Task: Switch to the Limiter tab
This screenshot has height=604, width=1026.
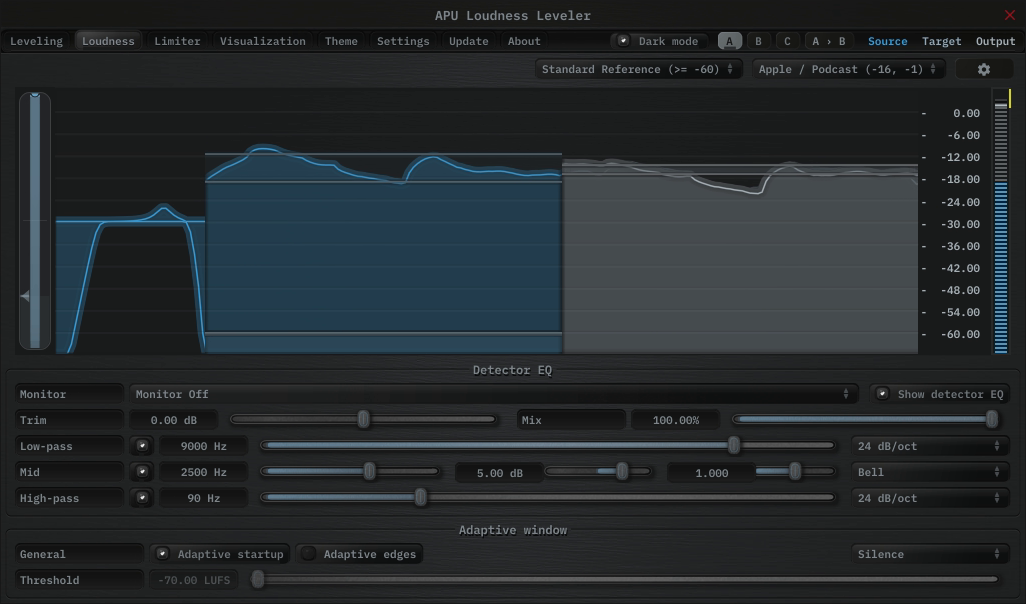Action: coord(177,41)
